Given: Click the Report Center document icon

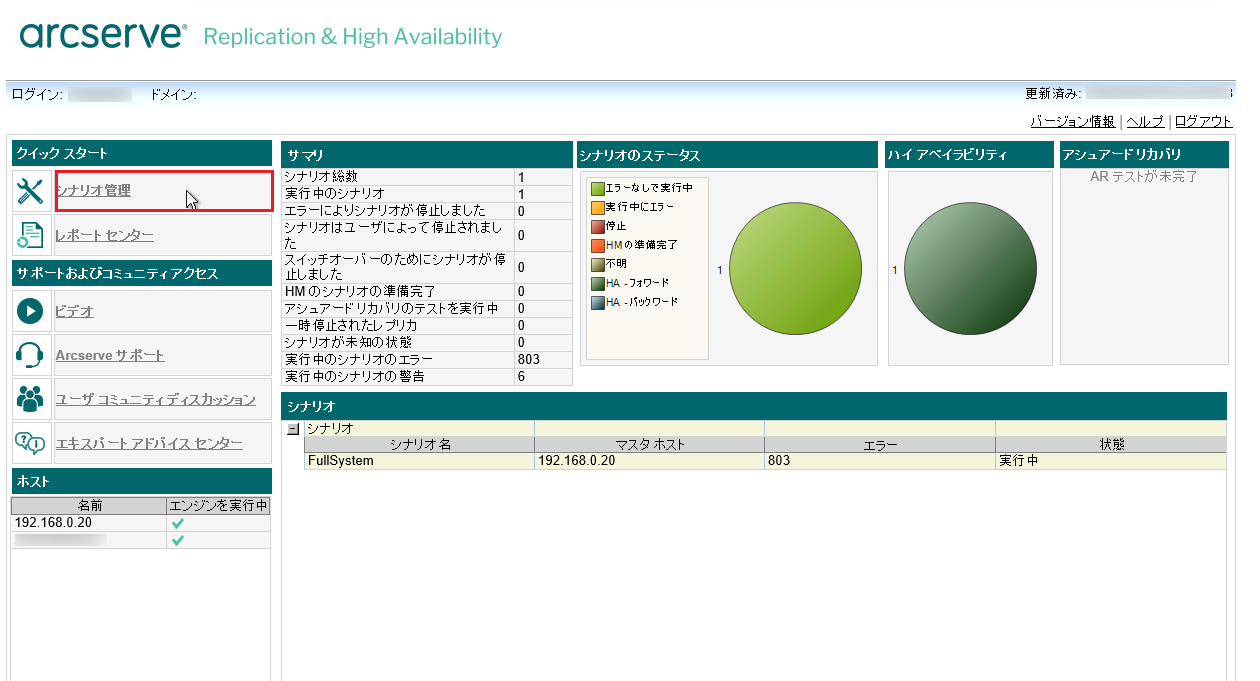Looking at the screenshot, I should [x=32, y=235].
